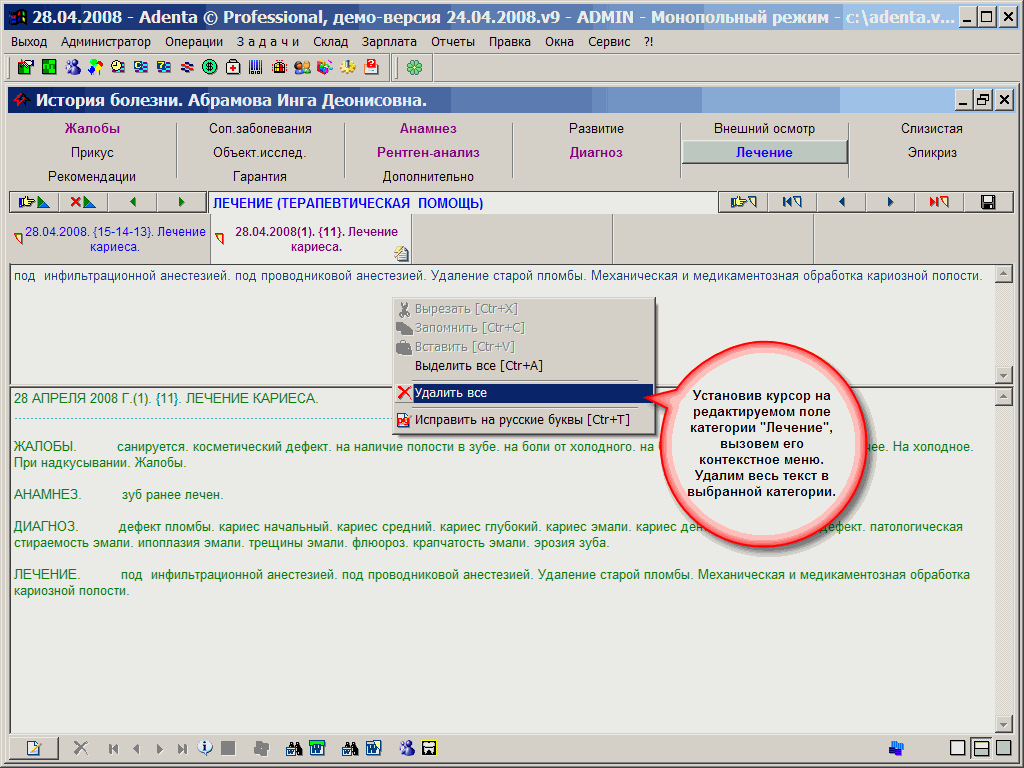Open the Зарплата menu
The image size is (1024, 768).
click(x=390, y=42)
